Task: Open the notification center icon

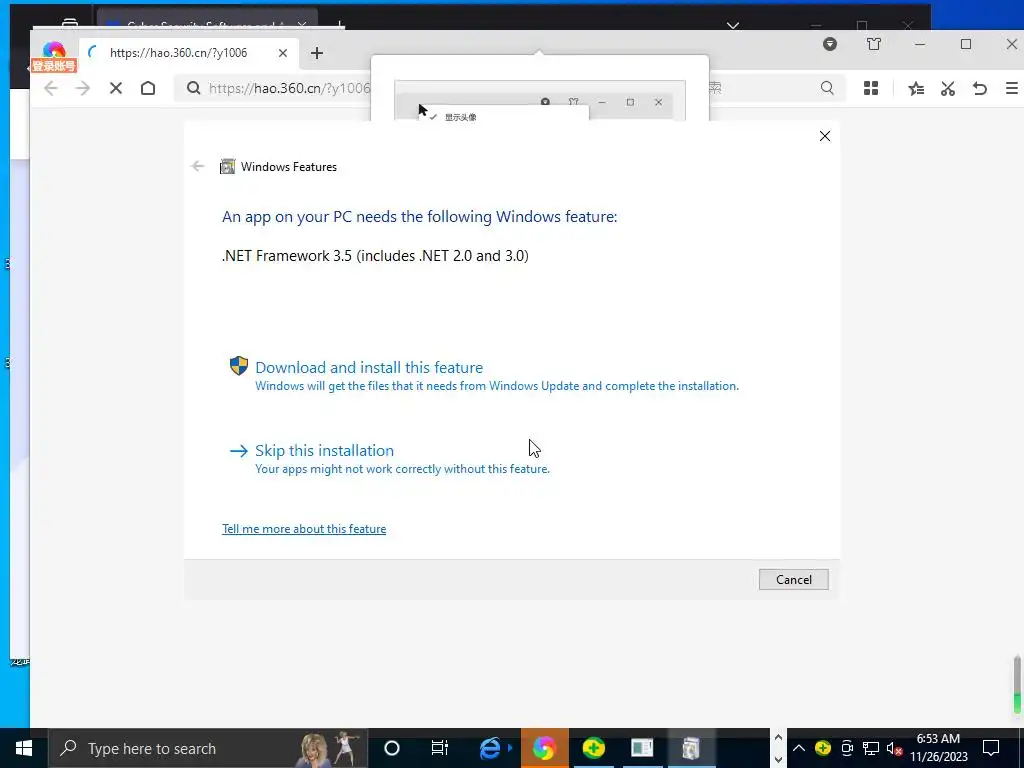Action: click(x=991, y=748)
